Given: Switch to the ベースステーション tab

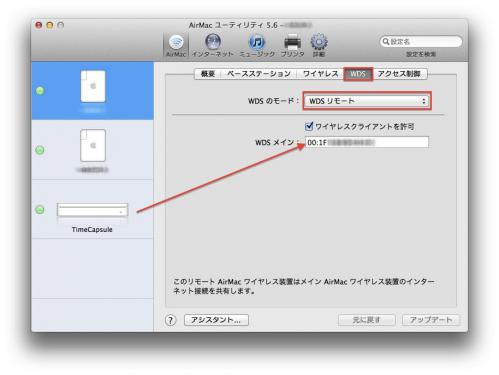Looking at the screenshot, I should pyautogui.click(x=259, y=74).
